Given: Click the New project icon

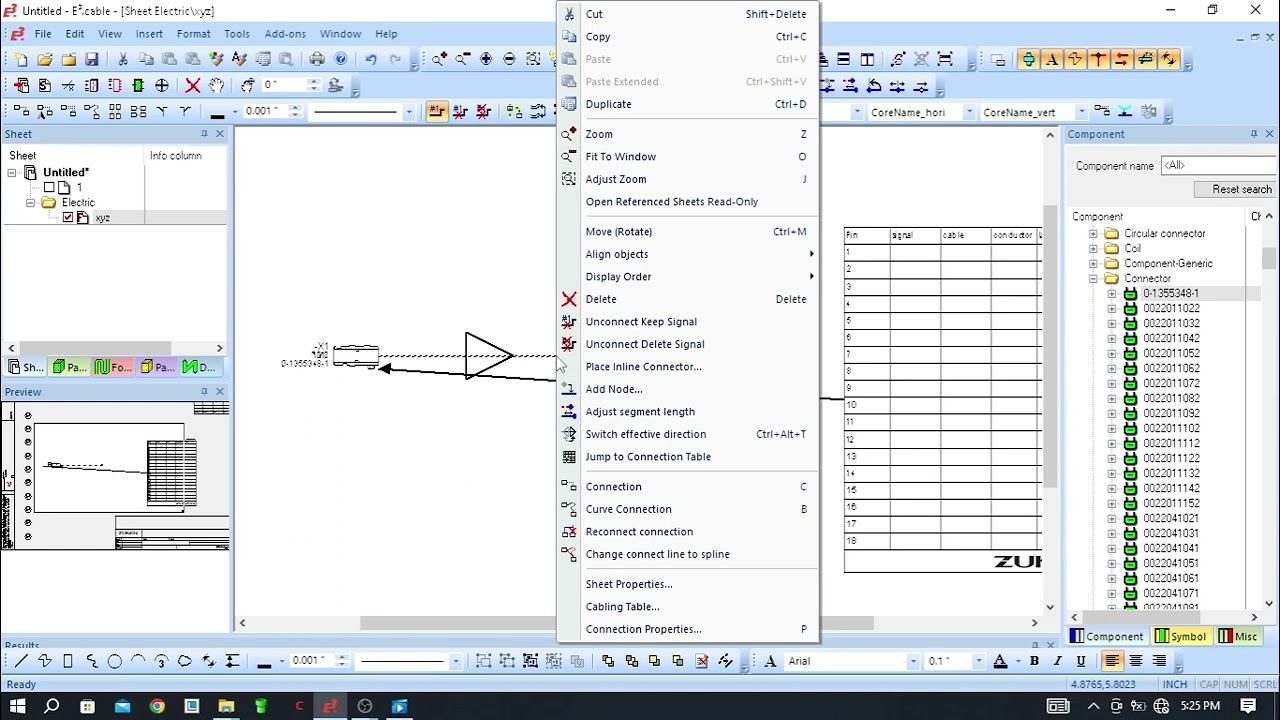Looking at the screenshot, I should coord(21,60).
